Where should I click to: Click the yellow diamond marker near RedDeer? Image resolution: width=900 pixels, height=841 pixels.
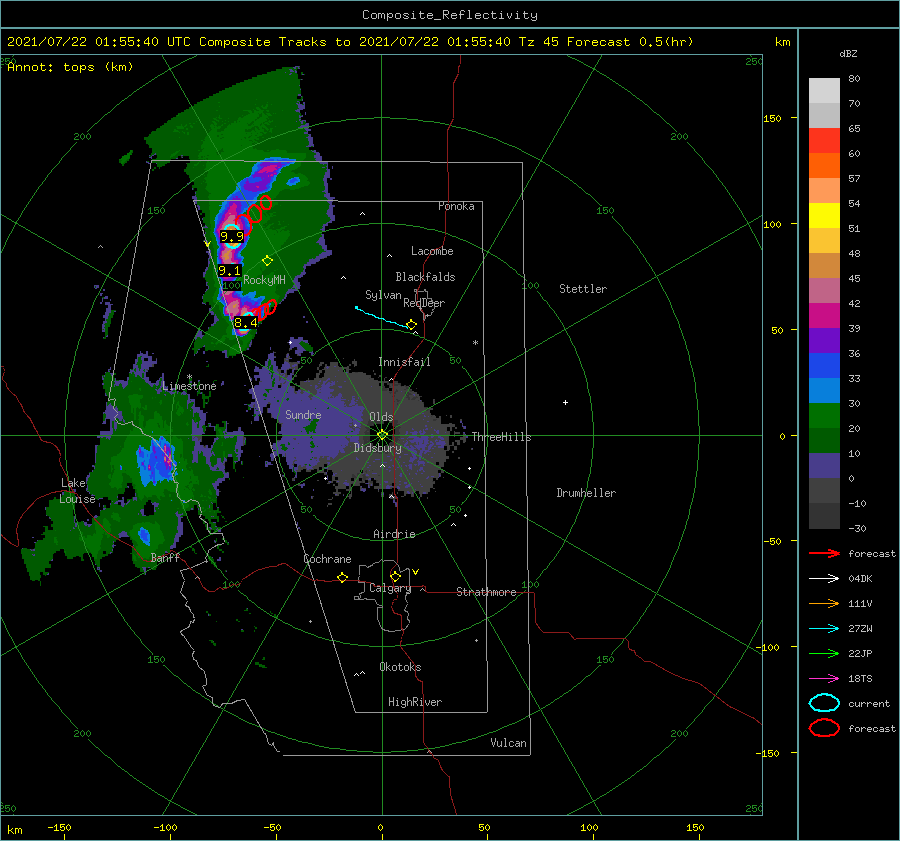(x=411, y=325)
